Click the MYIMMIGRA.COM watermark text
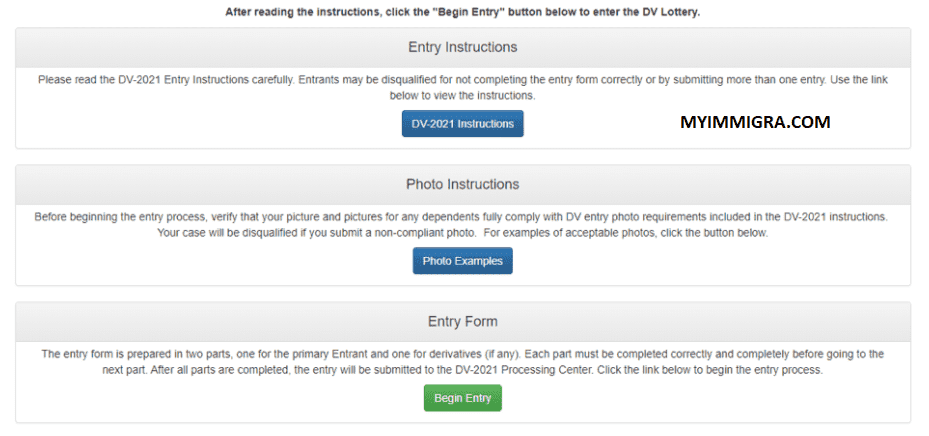Viewport: 929px width, 436px height. pos(754,122)
